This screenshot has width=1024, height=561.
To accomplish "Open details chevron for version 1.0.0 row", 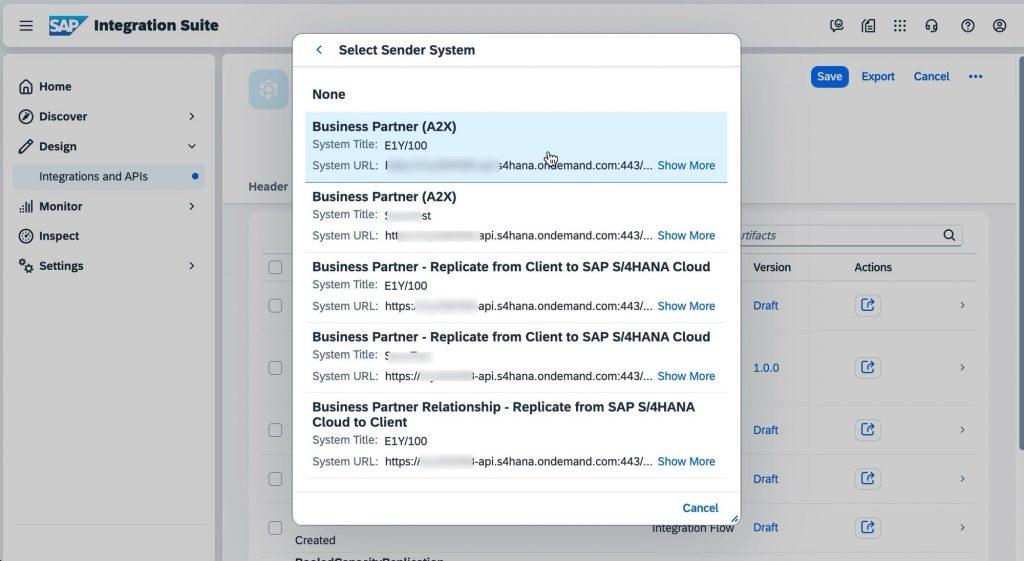I will pyautogui.click(x=962, y=368).
